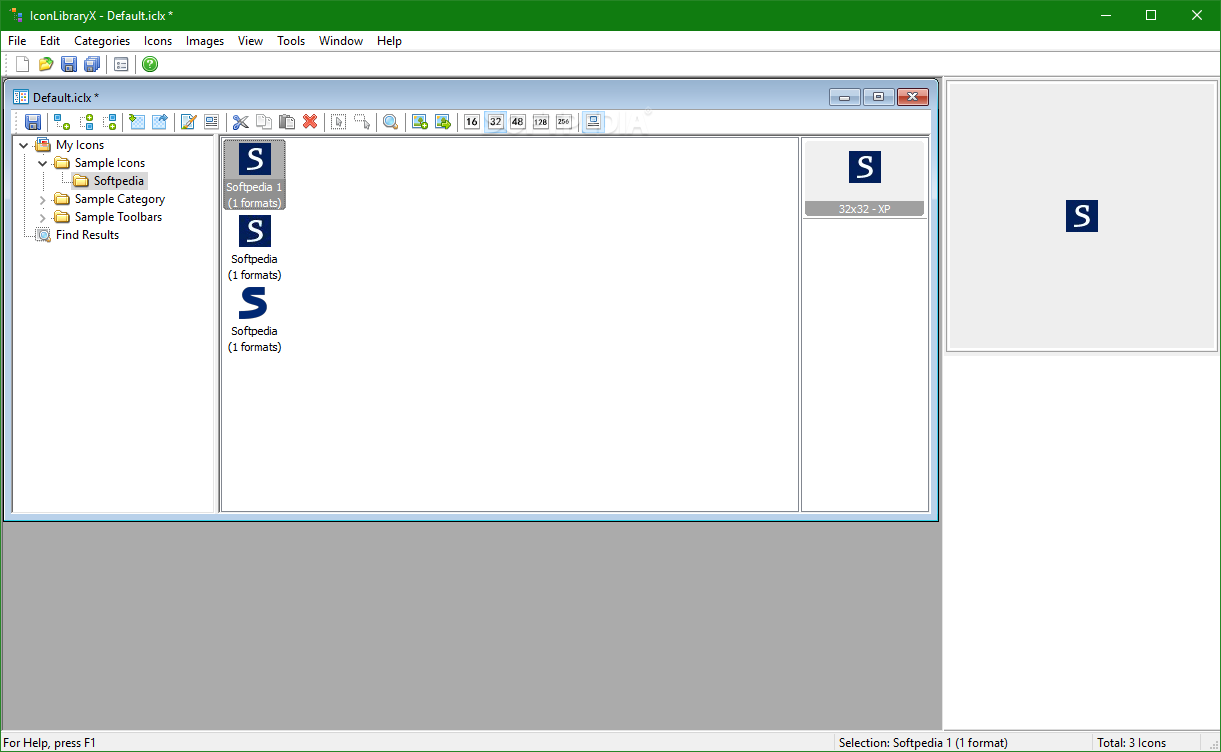The height and width of the screenshot is (752, 1221).
Task: Open the icon properties card icon
Action: tap(211, 122)
